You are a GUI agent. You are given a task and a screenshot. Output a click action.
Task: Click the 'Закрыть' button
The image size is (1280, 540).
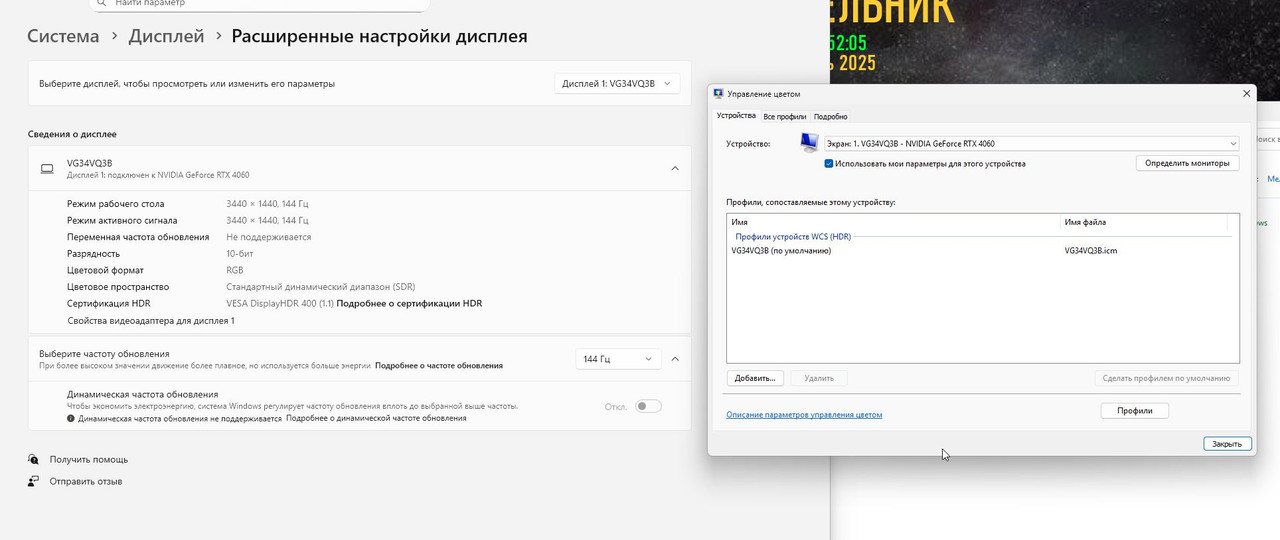pyautogui.click(x=1227, y=444)
